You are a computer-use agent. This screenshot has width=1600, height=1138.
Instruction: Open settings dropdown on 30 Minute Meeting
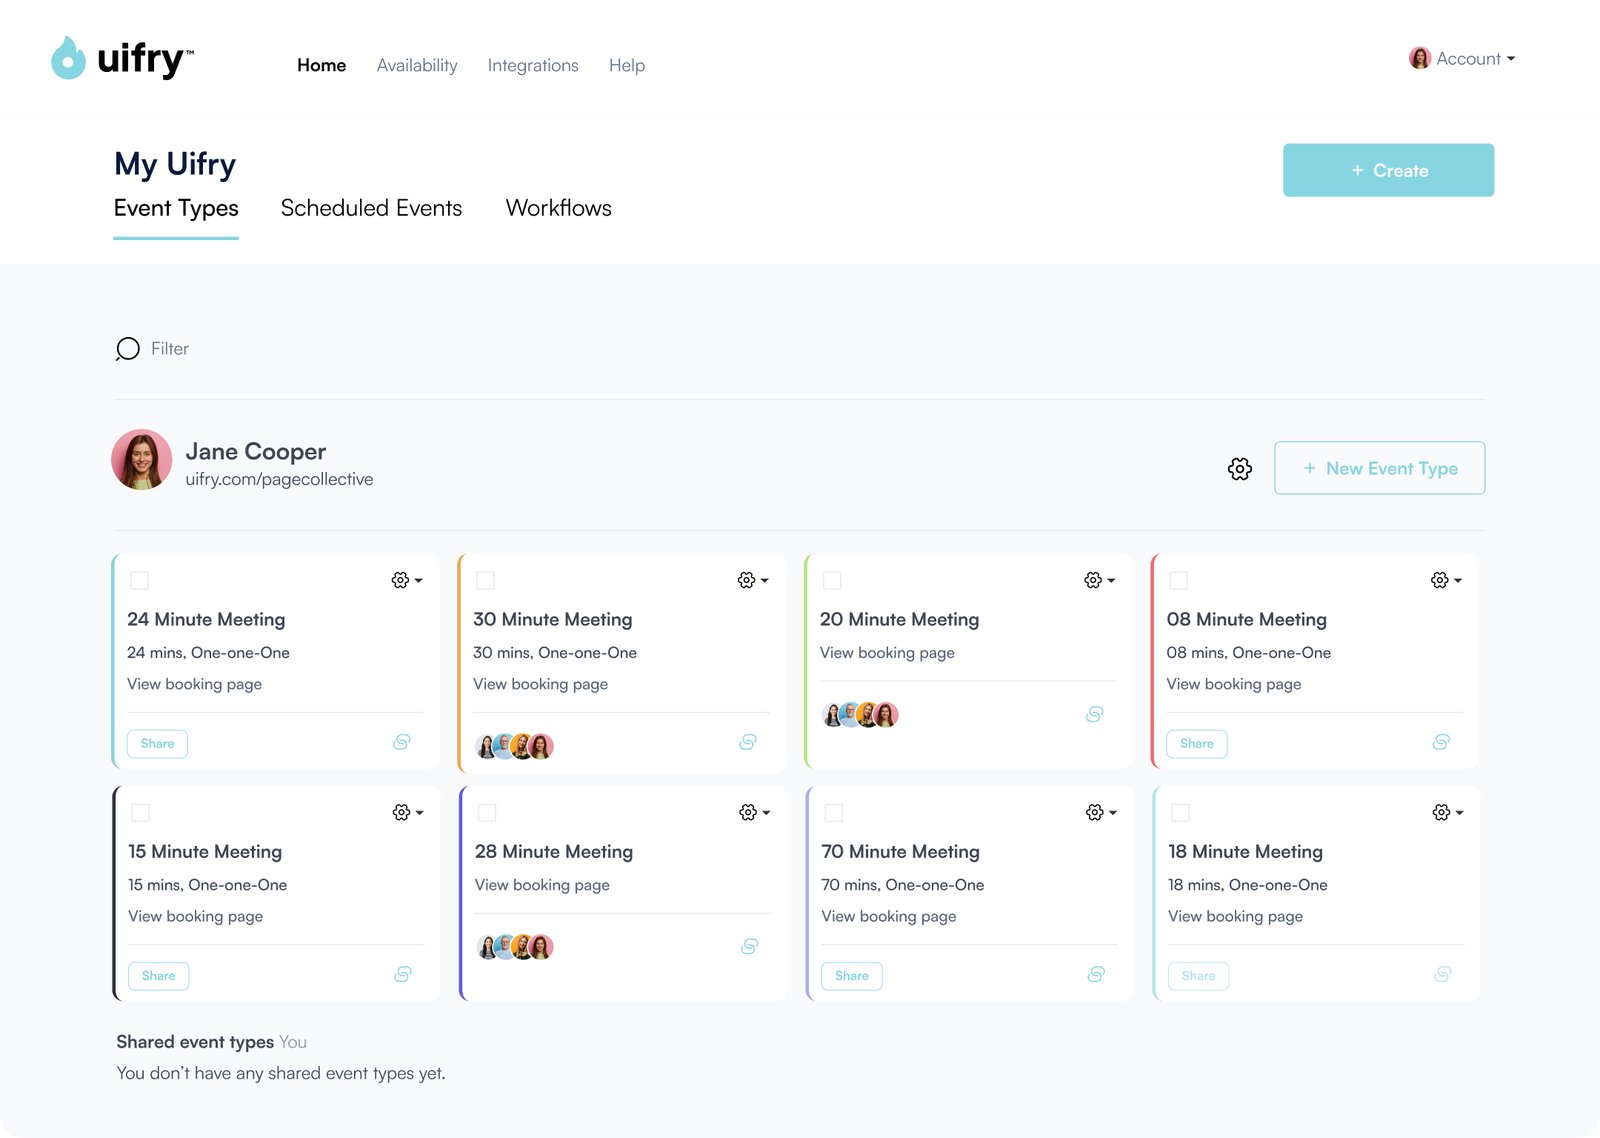click(753, 580)
